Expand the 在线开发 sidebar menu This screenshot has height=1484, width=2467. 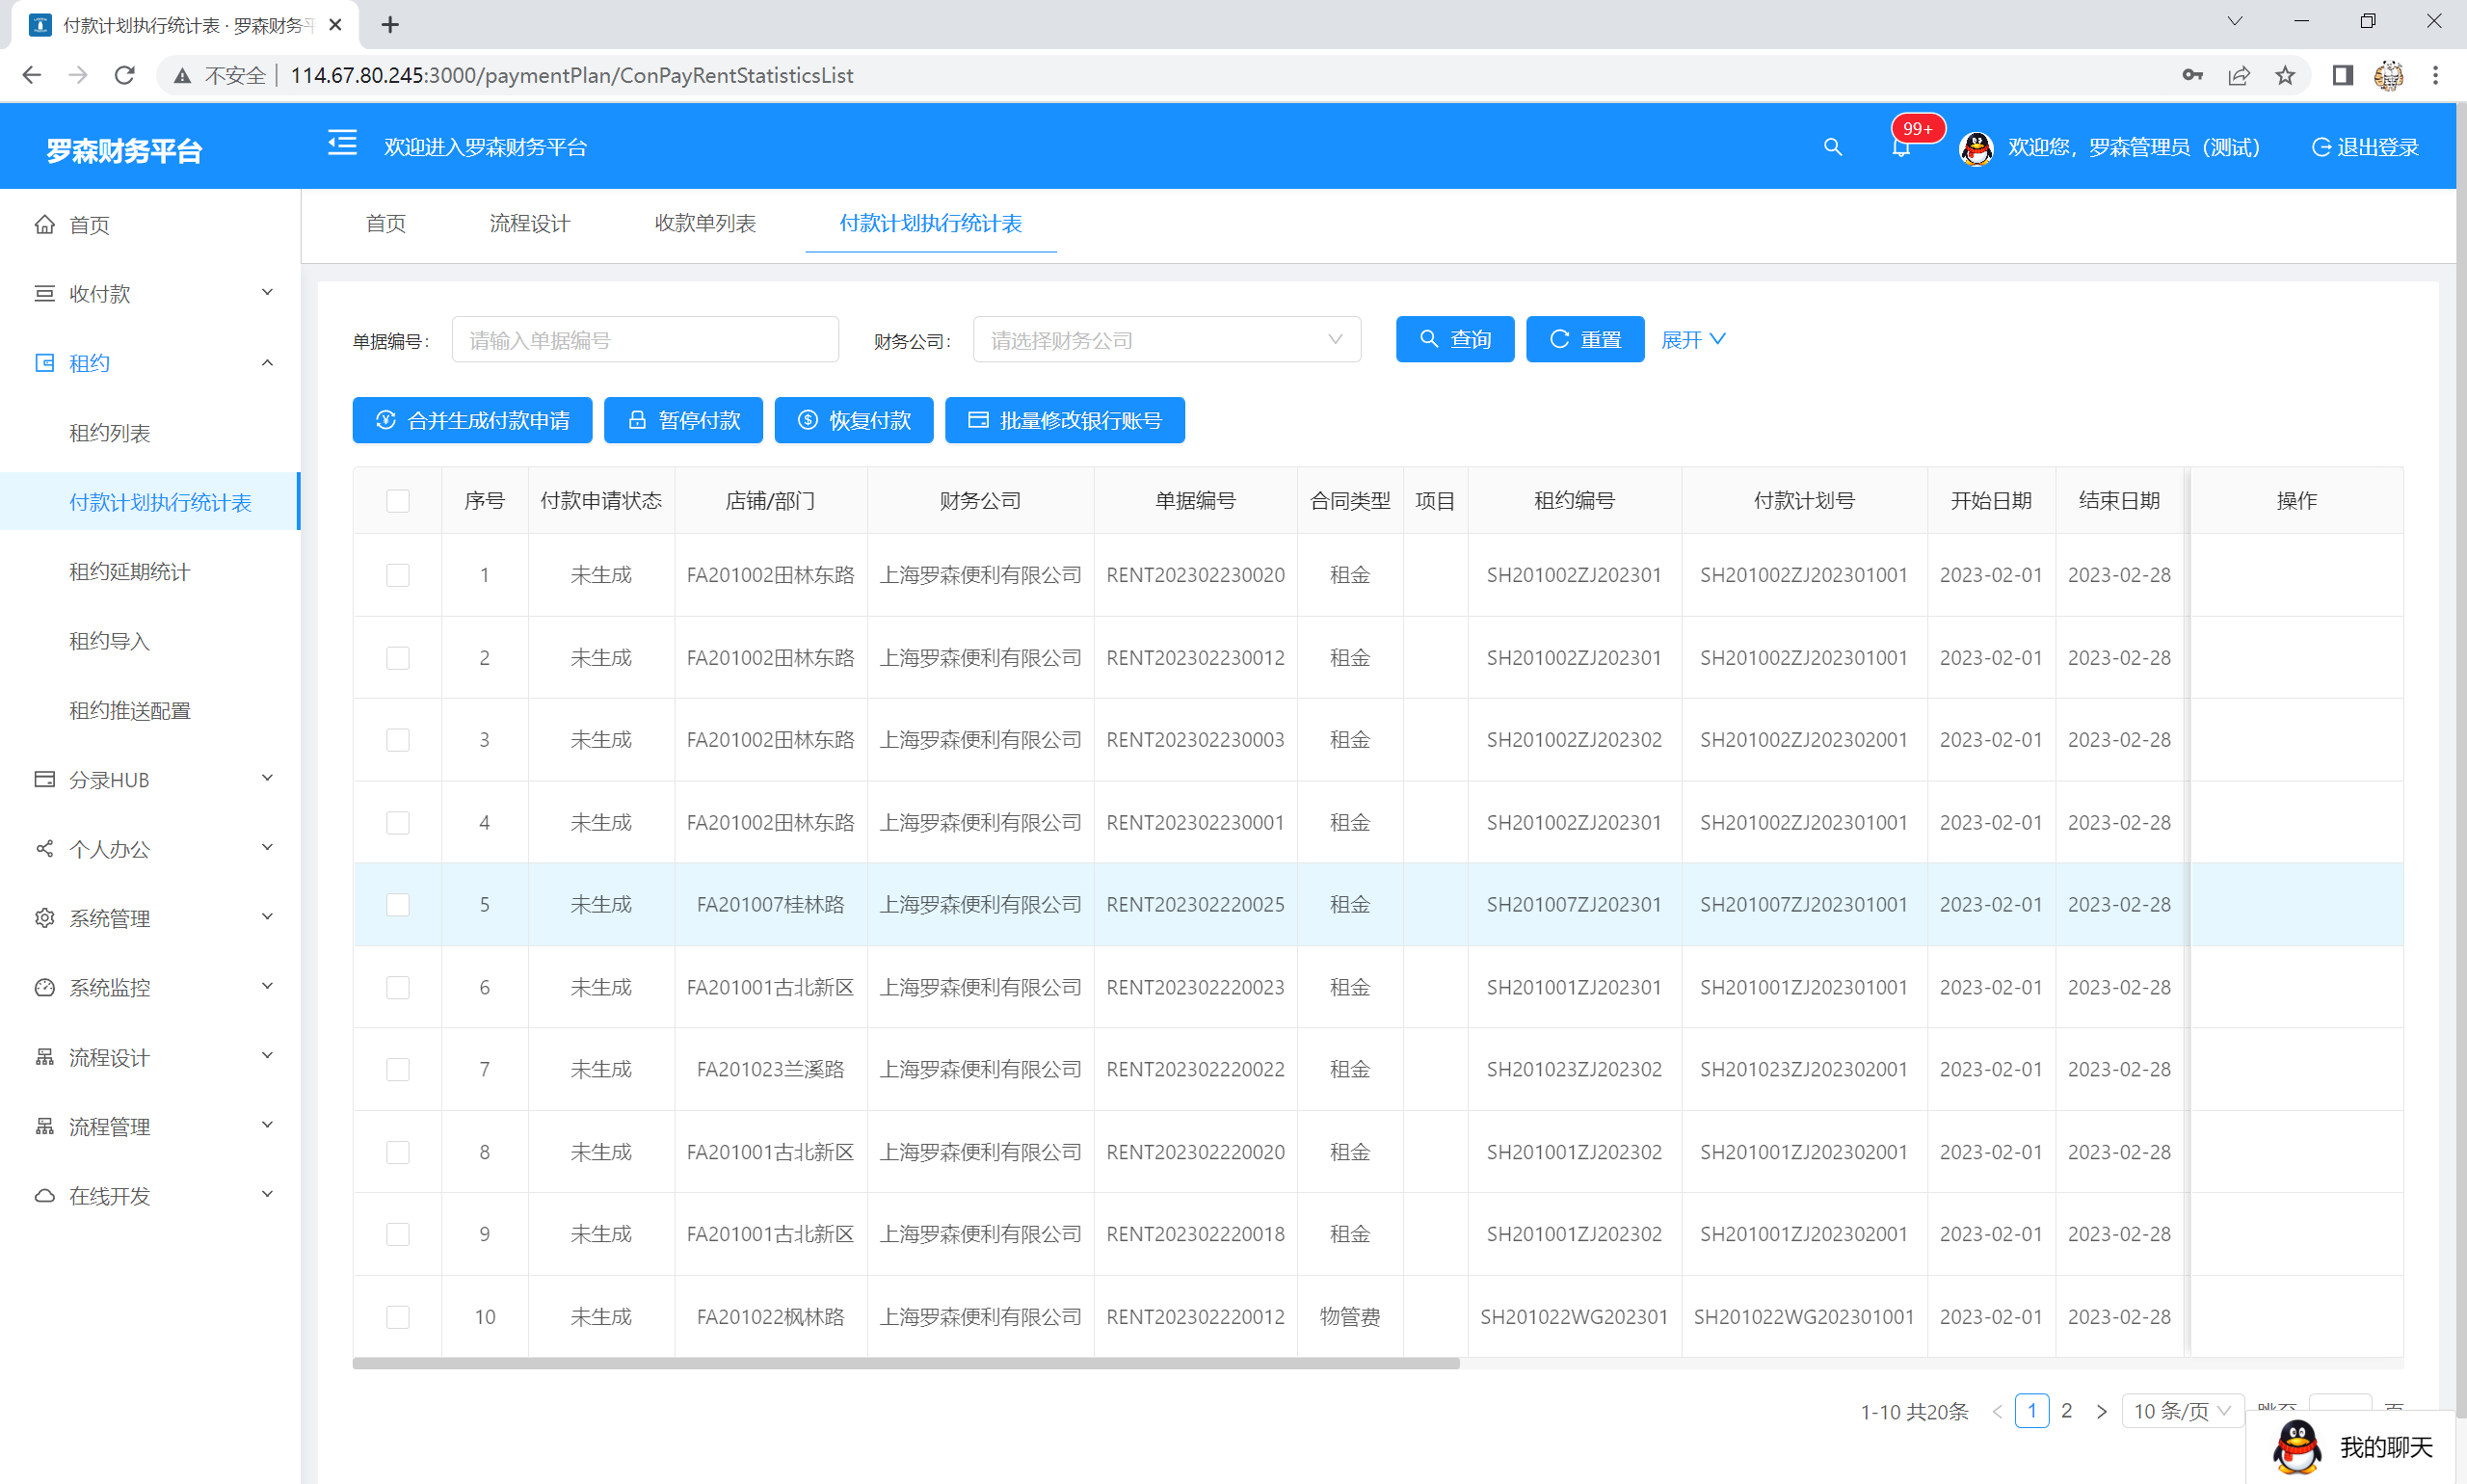[x=150, y=1196]
